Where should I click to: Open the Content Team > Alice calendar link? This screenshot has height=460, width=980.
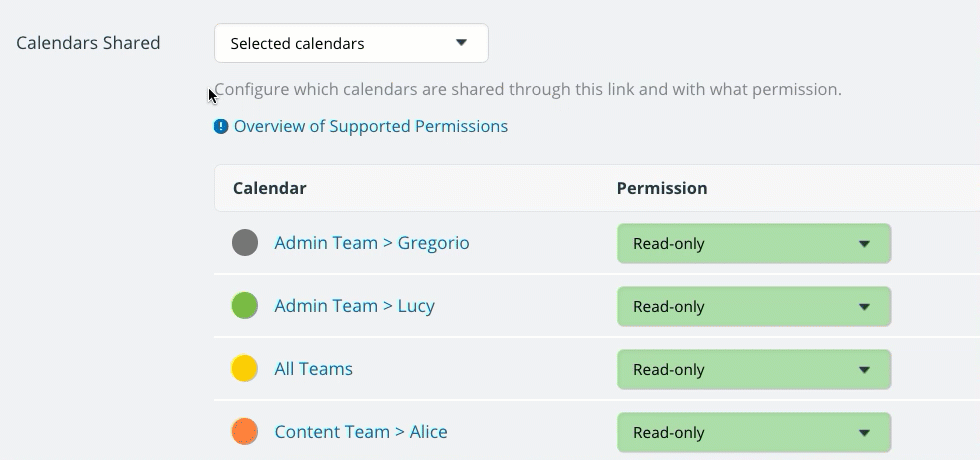click(361, 432)
